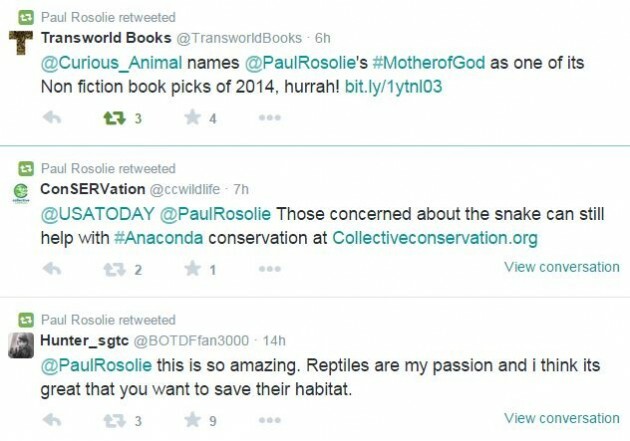630x441 pixels.
Task: Retweet Hunter_sgtc's reptiles tweet
Action: pos(115,420)
